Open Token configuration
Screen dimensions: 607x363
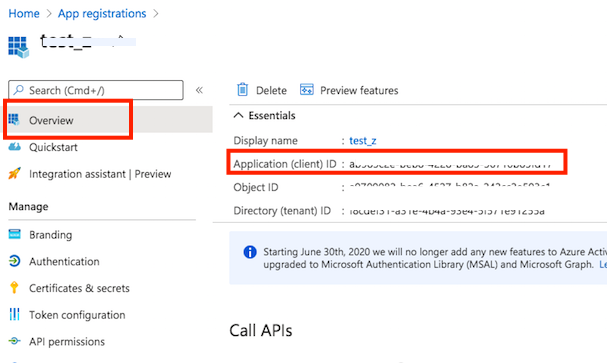tap(77, 315)
